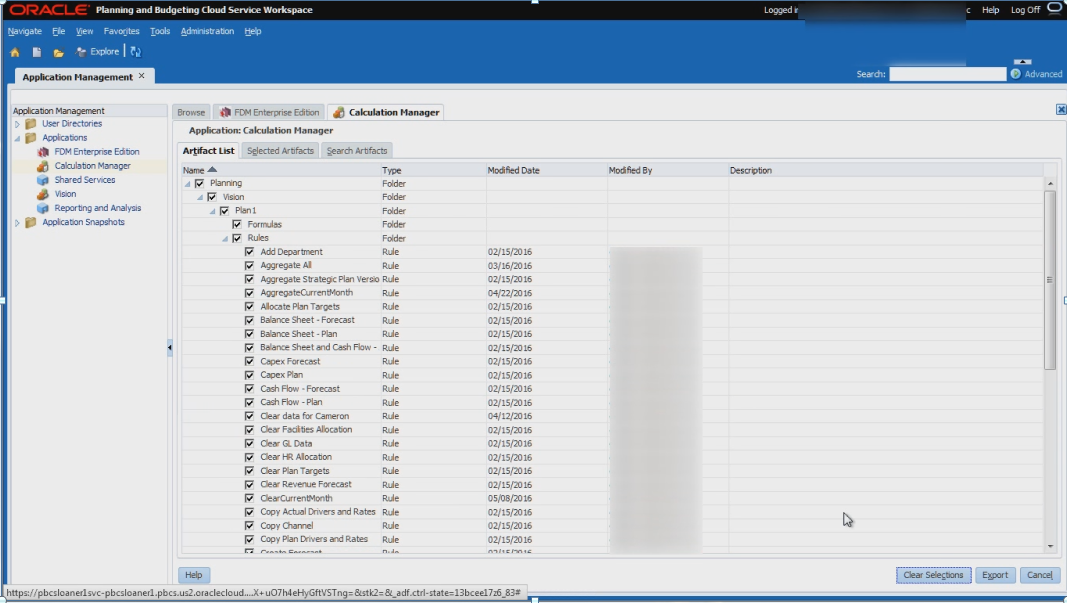Open the Tools menu
This screenshot has width=1067, height=603.
pos(160,31)
